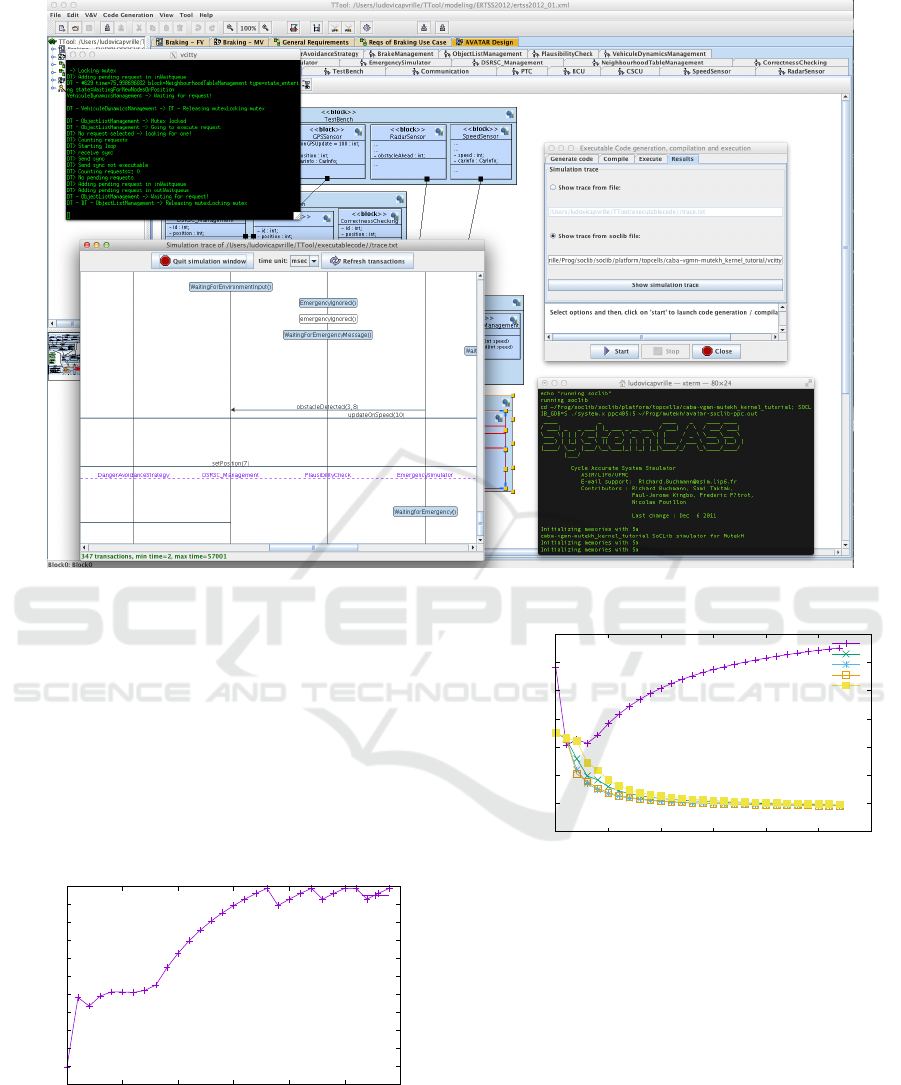
Task: Click gear icon on the TestBench block
Action: (508, 116)
